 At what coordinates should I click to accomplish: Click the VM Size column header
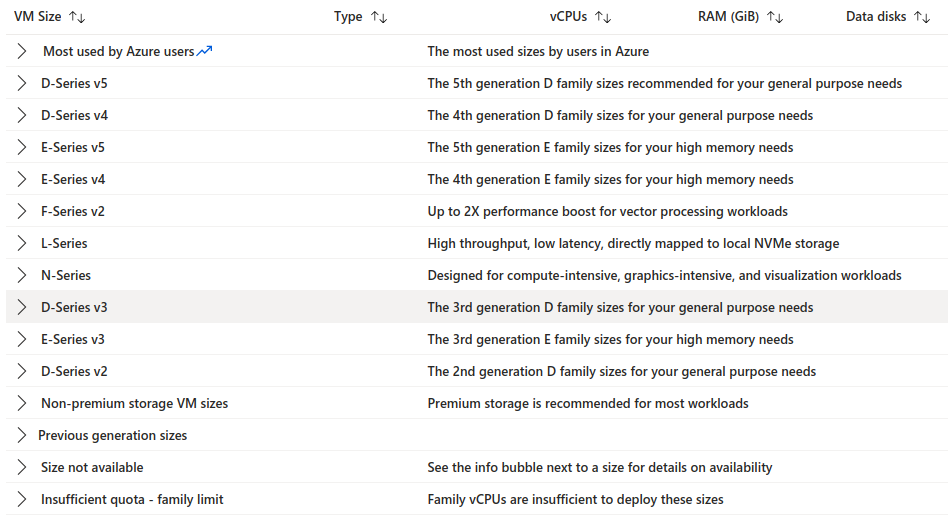point(37,16)
